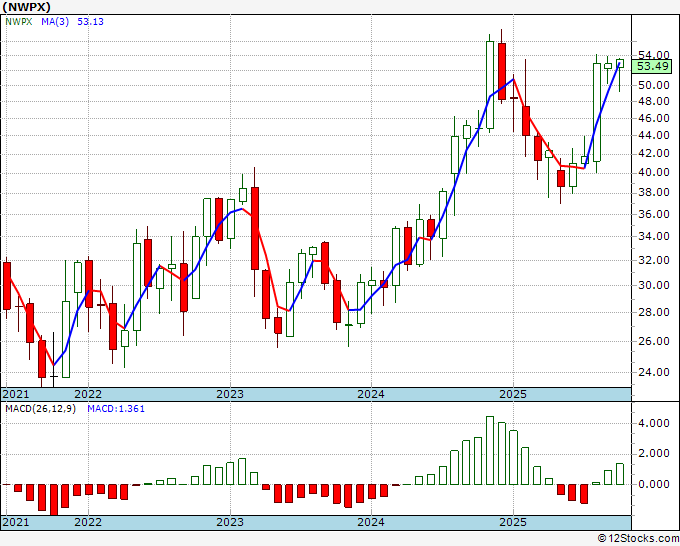This screenshot has height=546, width=680.
Task: Click 2024 on the MACD timeline
Action: [371, 522]
